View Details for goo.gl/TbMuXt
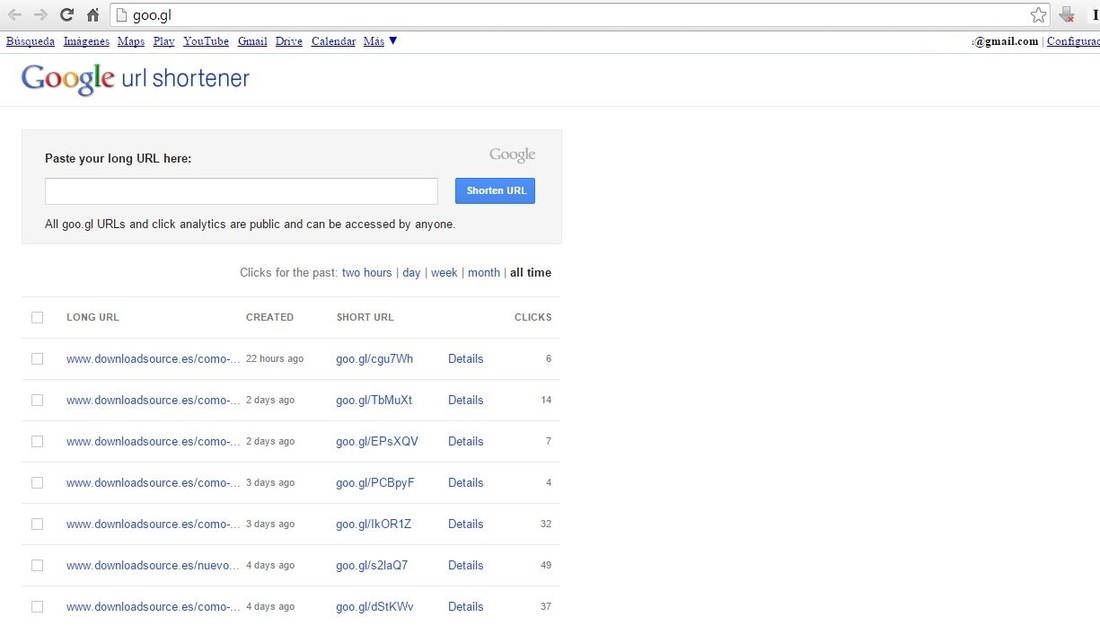Screen dimensions: 1100x626 pyautogui.click(x=466, y=400)
